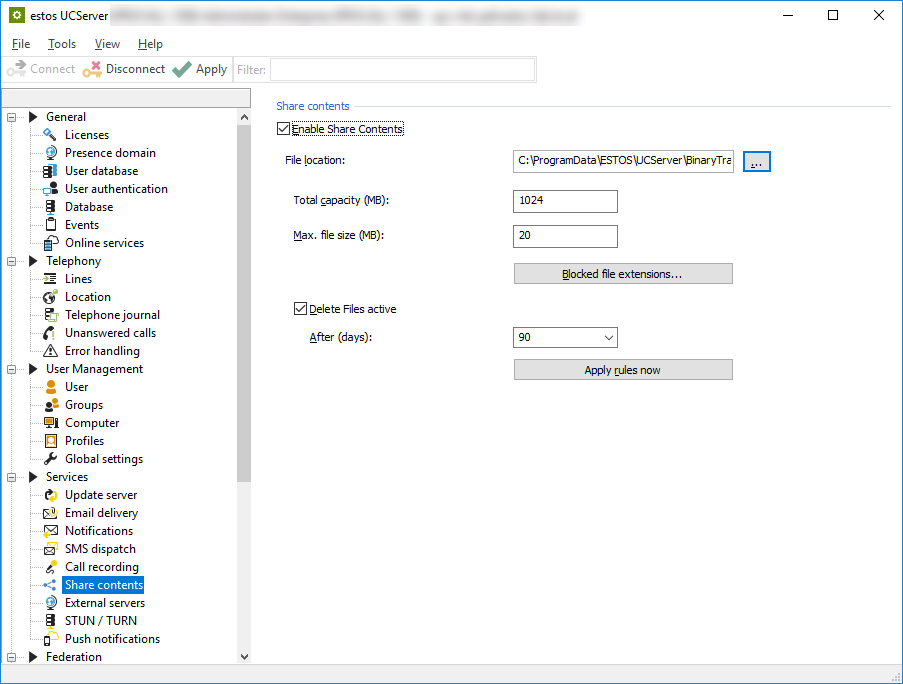
Task: Uncheck the Delete Files active checkbox
Action: tap(300, 309)
